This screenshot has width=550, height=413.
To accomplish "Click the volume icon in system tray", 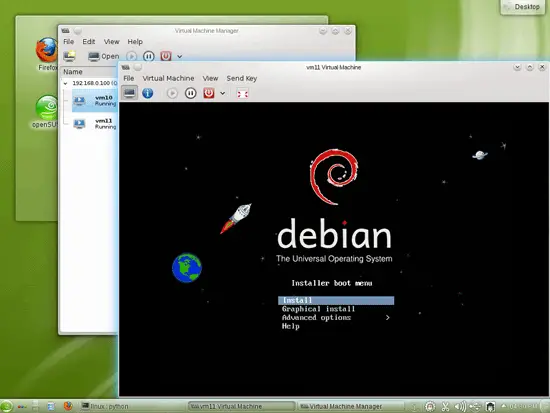I will pos(460,406).
